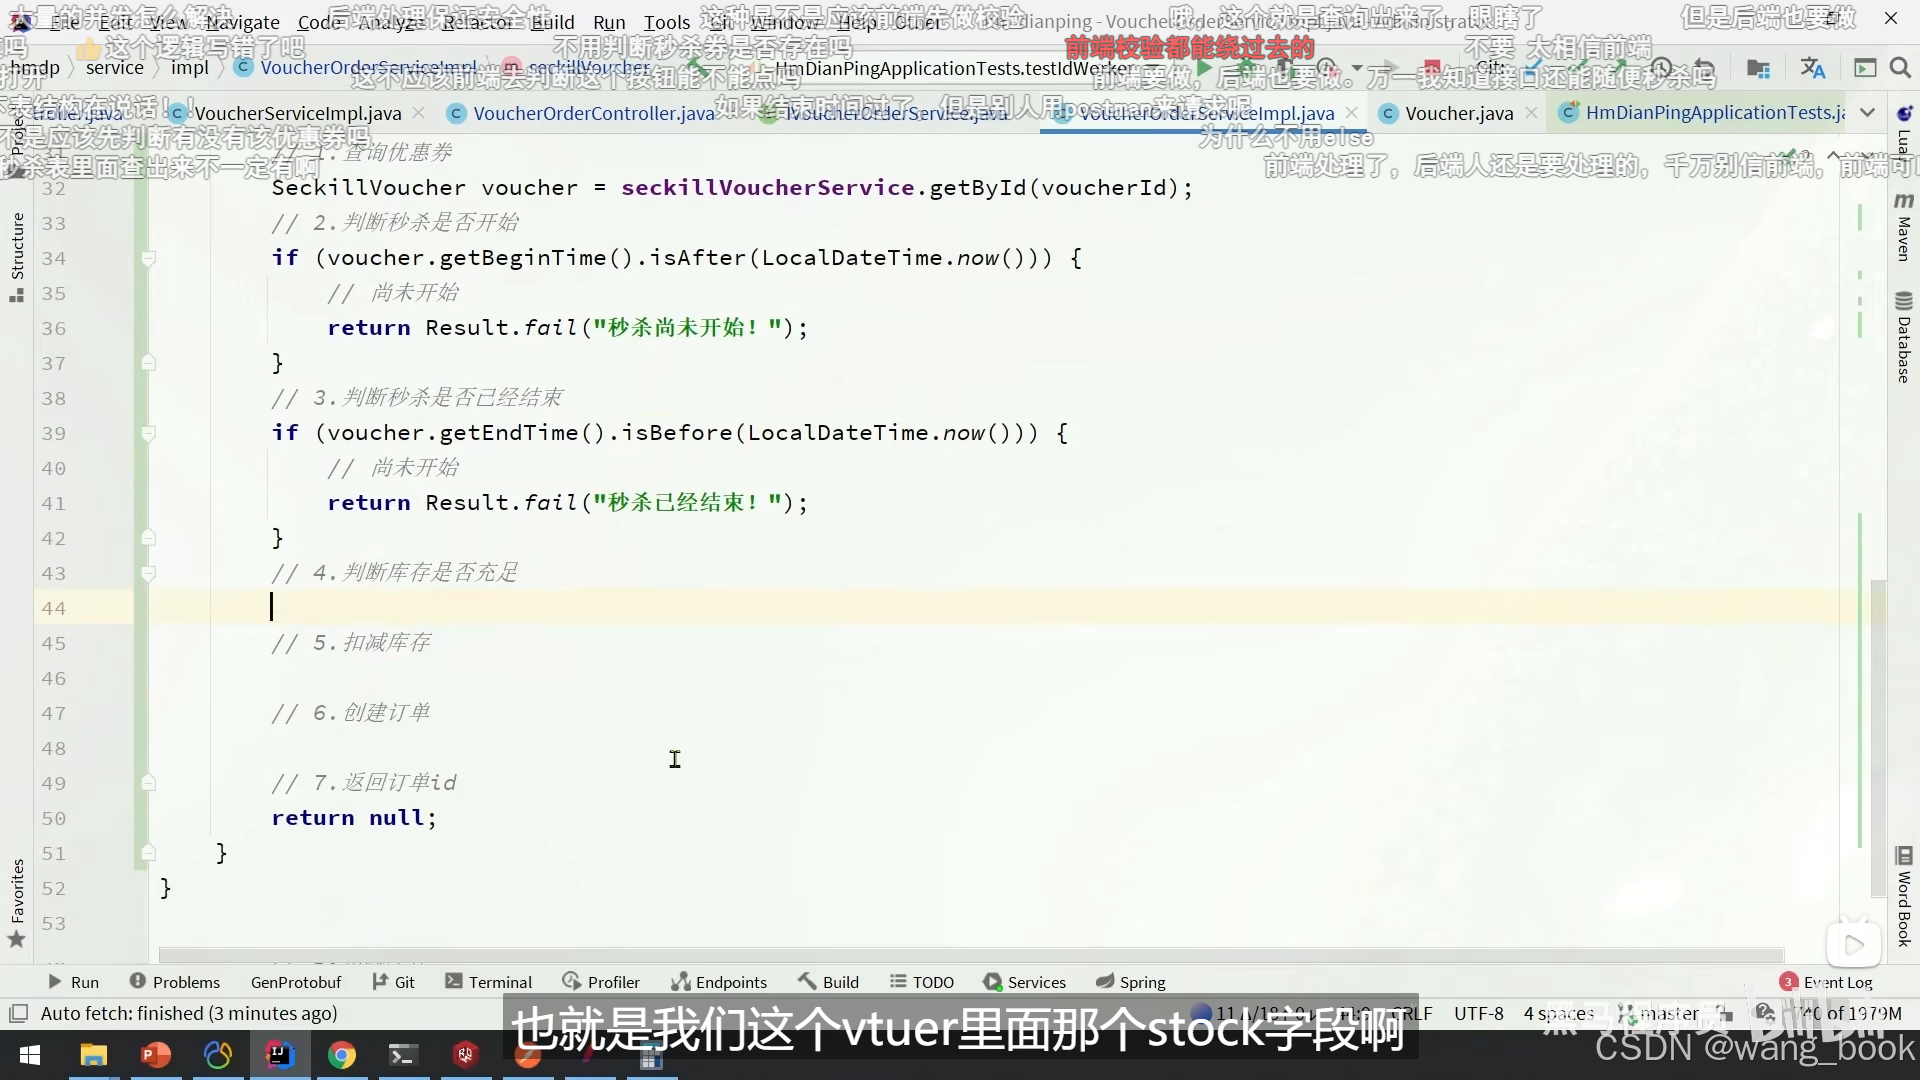Open Chrome from the taskbar
Viewport: 1920px width, 1080px height.
(342, 1055)
